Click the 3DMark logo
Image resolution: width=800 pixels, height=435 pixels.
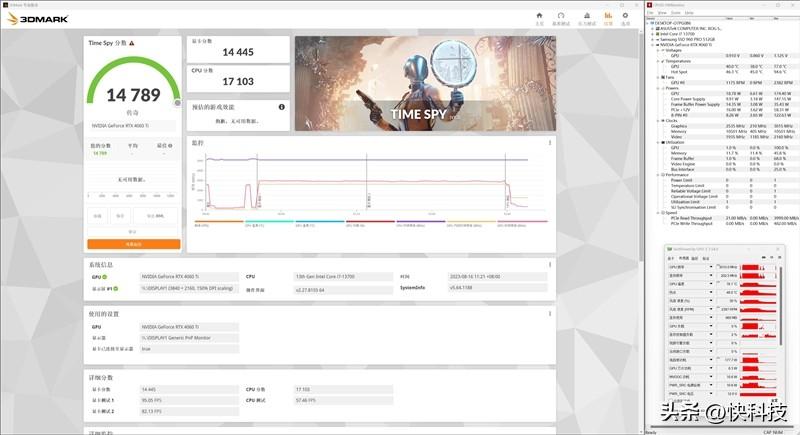point(38,19)
